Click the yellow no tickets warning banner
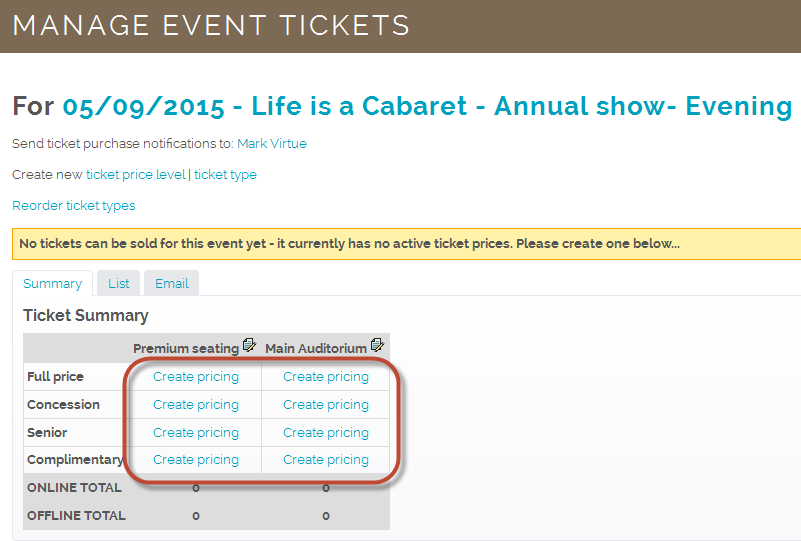The height and width of the screenshot is (541, 801). tap(407, 244)
